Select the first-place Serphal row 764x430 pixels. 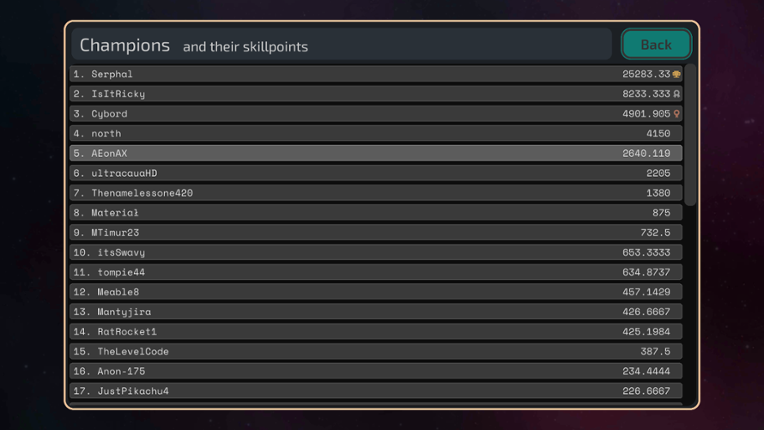pyautogui.click(x=375, y=74)
